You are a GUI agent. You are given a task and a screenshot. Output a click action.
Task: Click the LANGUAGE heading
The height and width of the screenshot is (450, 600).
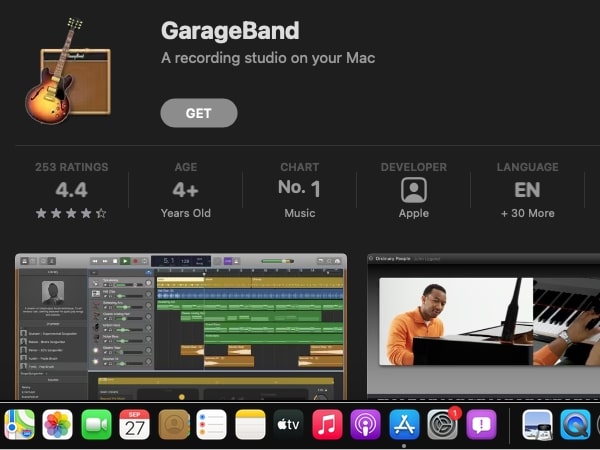[528, 167]
